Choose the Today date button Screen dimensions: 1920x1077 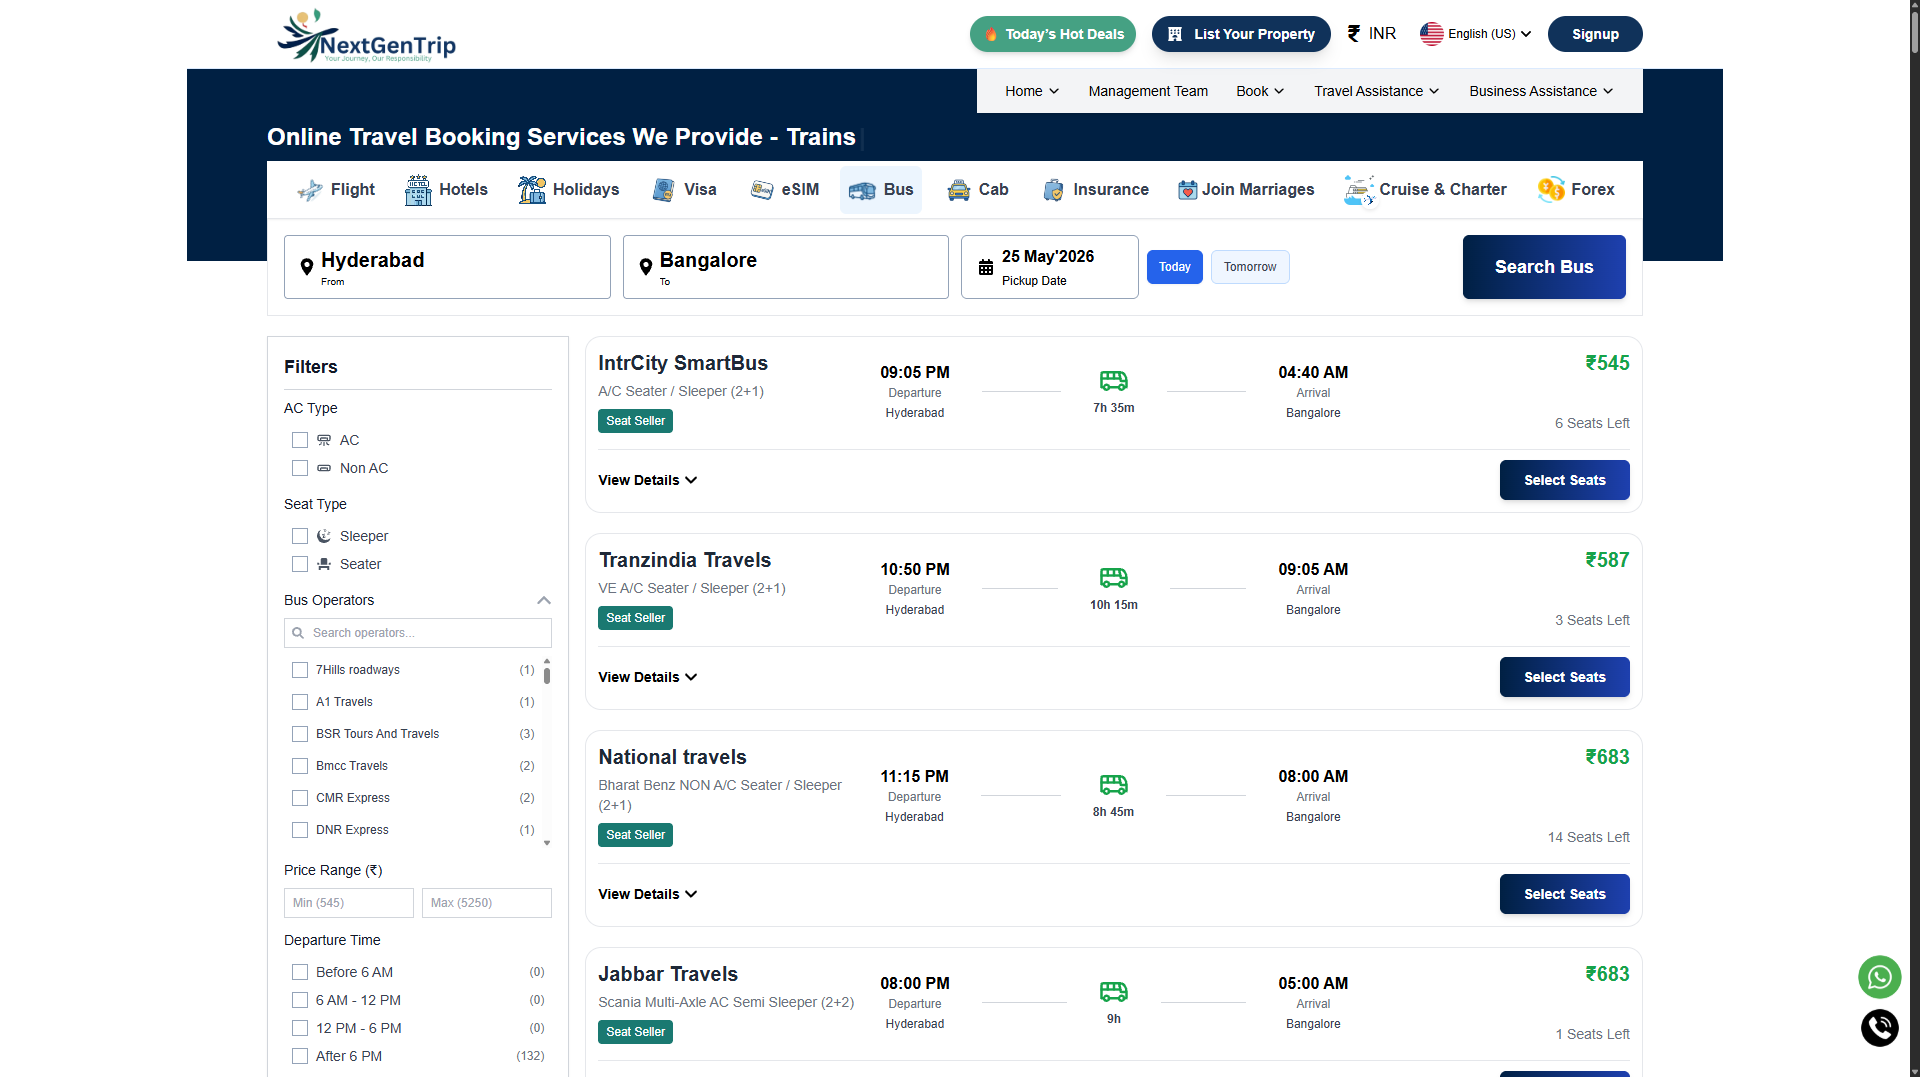pos(1175,267)
